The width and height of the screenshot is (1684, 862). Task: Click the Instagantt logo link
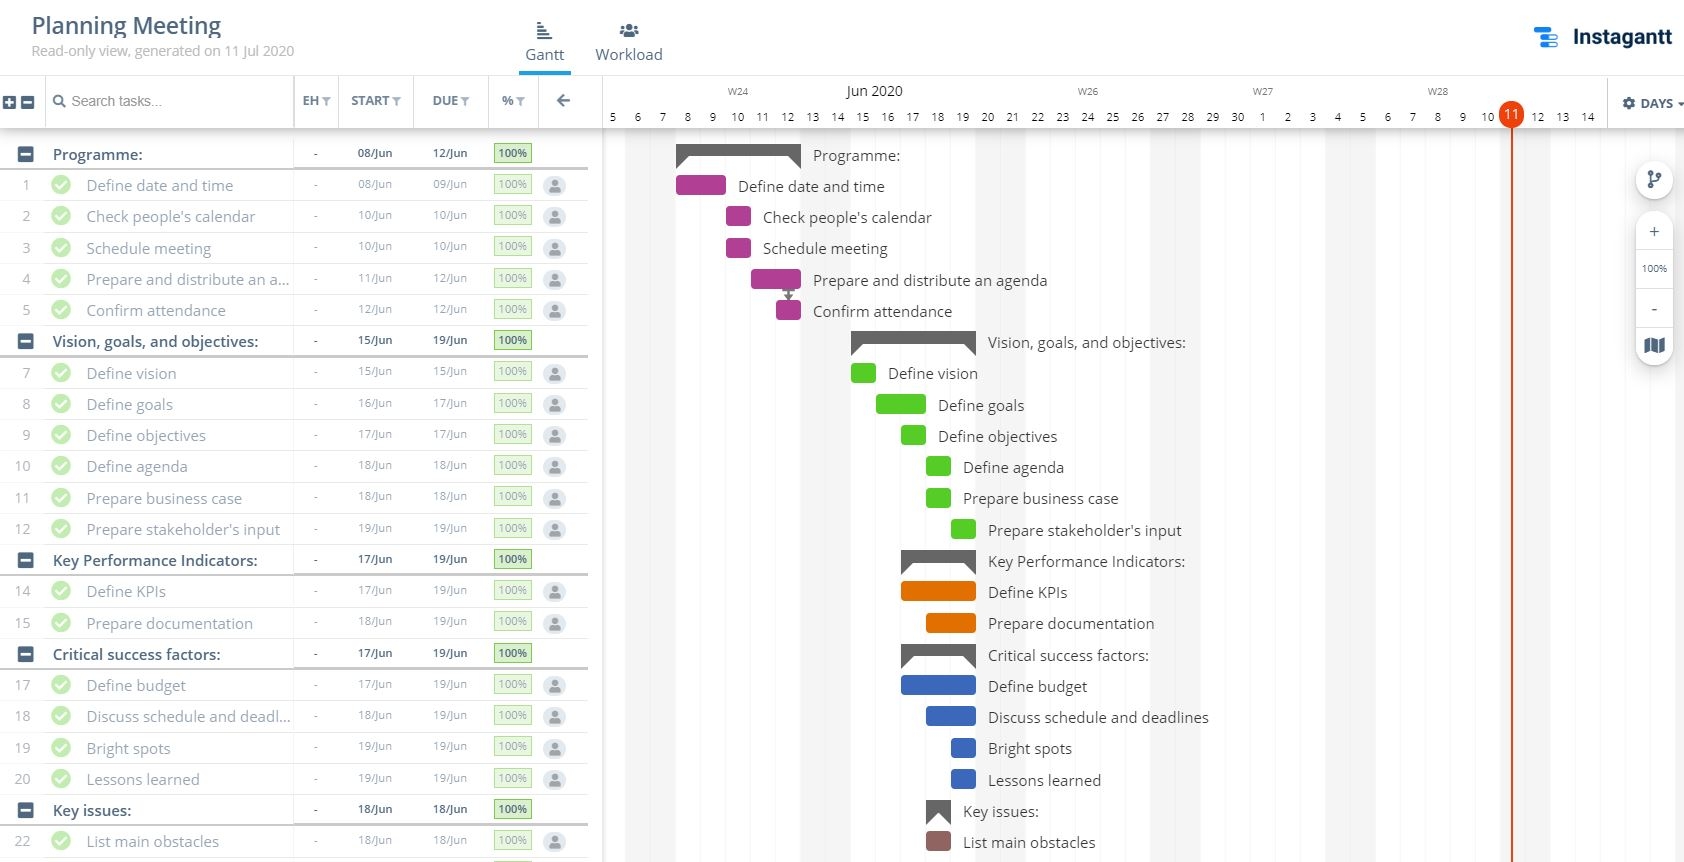tap(1602, 37)
